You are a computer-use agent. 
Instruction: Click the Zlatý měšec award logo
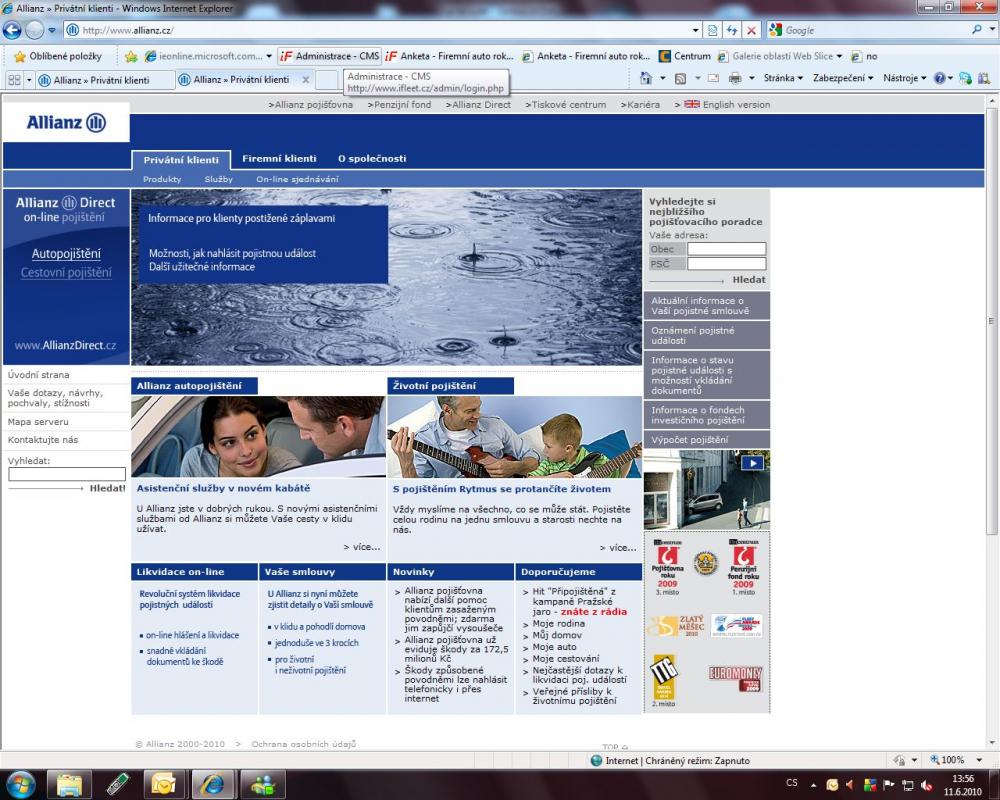coord(676,626)
